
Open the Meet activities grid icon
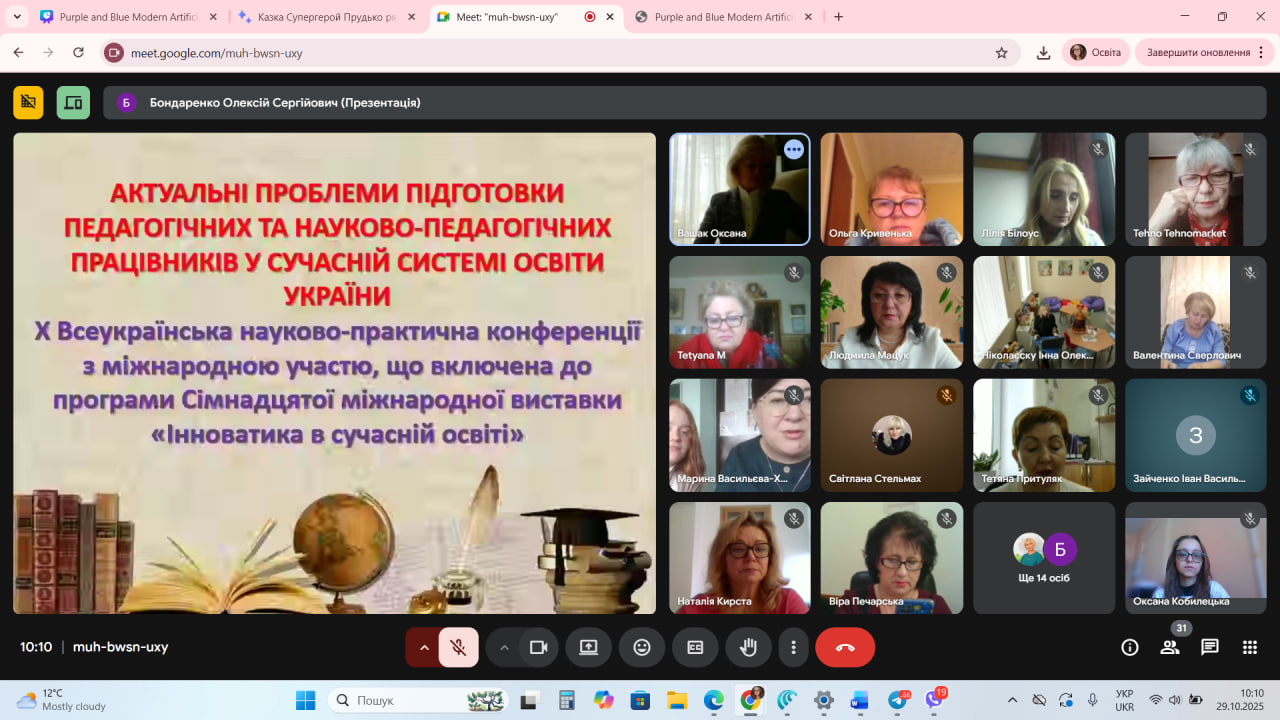point(1249,647)
